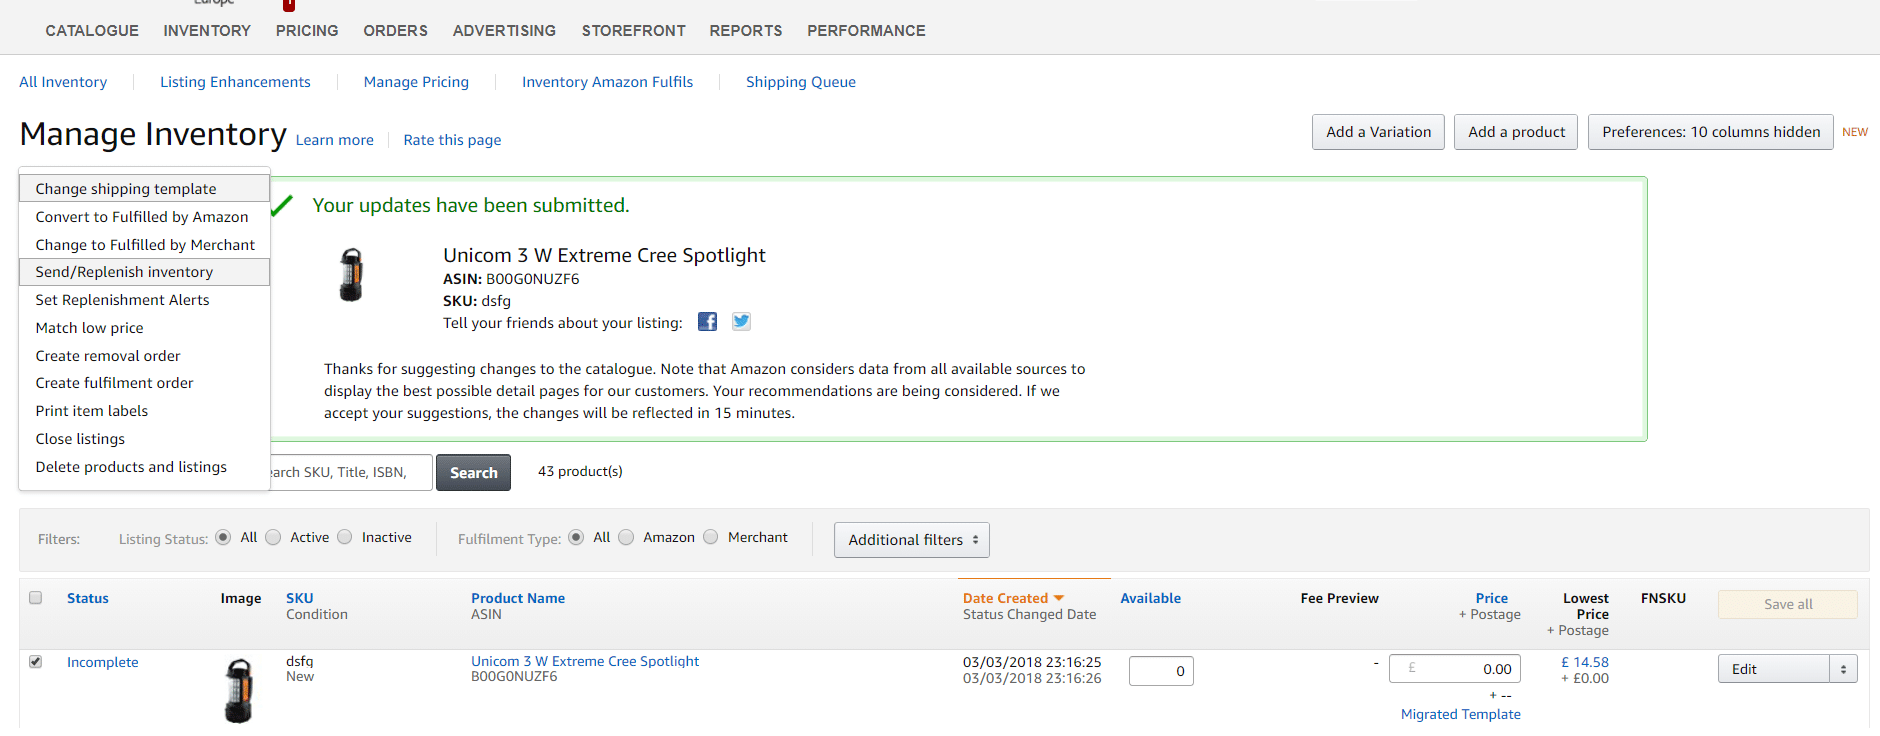Open the REPORTS menu
Viewport: 1880px width, 736px height.
pyautogui.click(x=746, y=31)
